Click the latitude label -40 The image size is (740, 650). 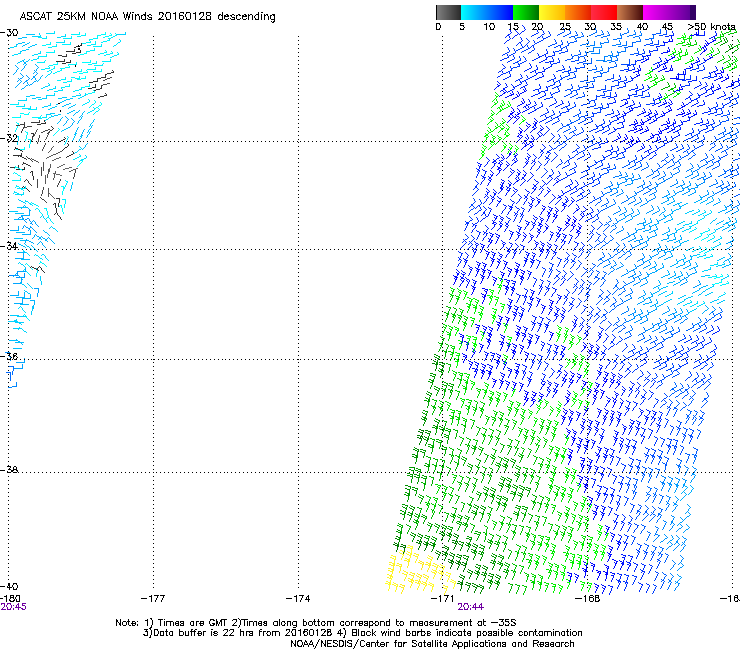pos(9,586)
